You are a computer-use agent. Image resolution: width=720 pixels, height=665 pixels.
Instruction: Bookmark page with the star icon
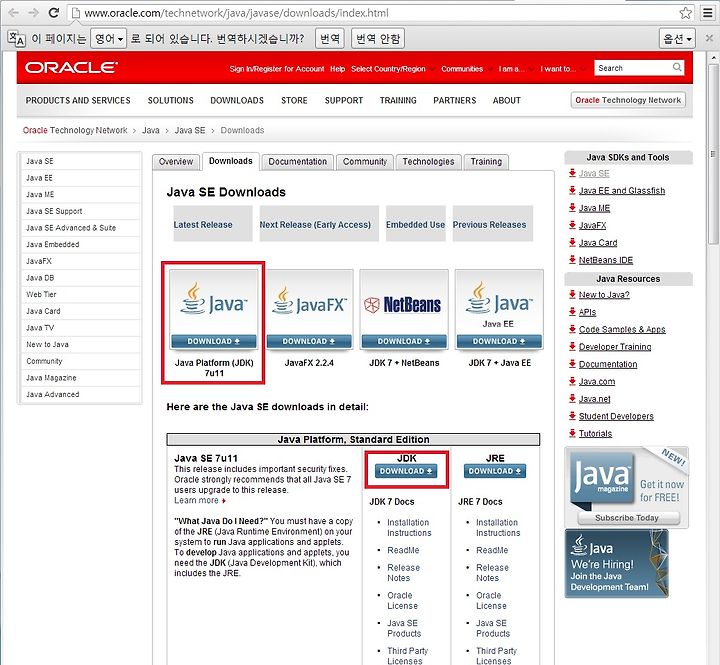tap(686, 13)
